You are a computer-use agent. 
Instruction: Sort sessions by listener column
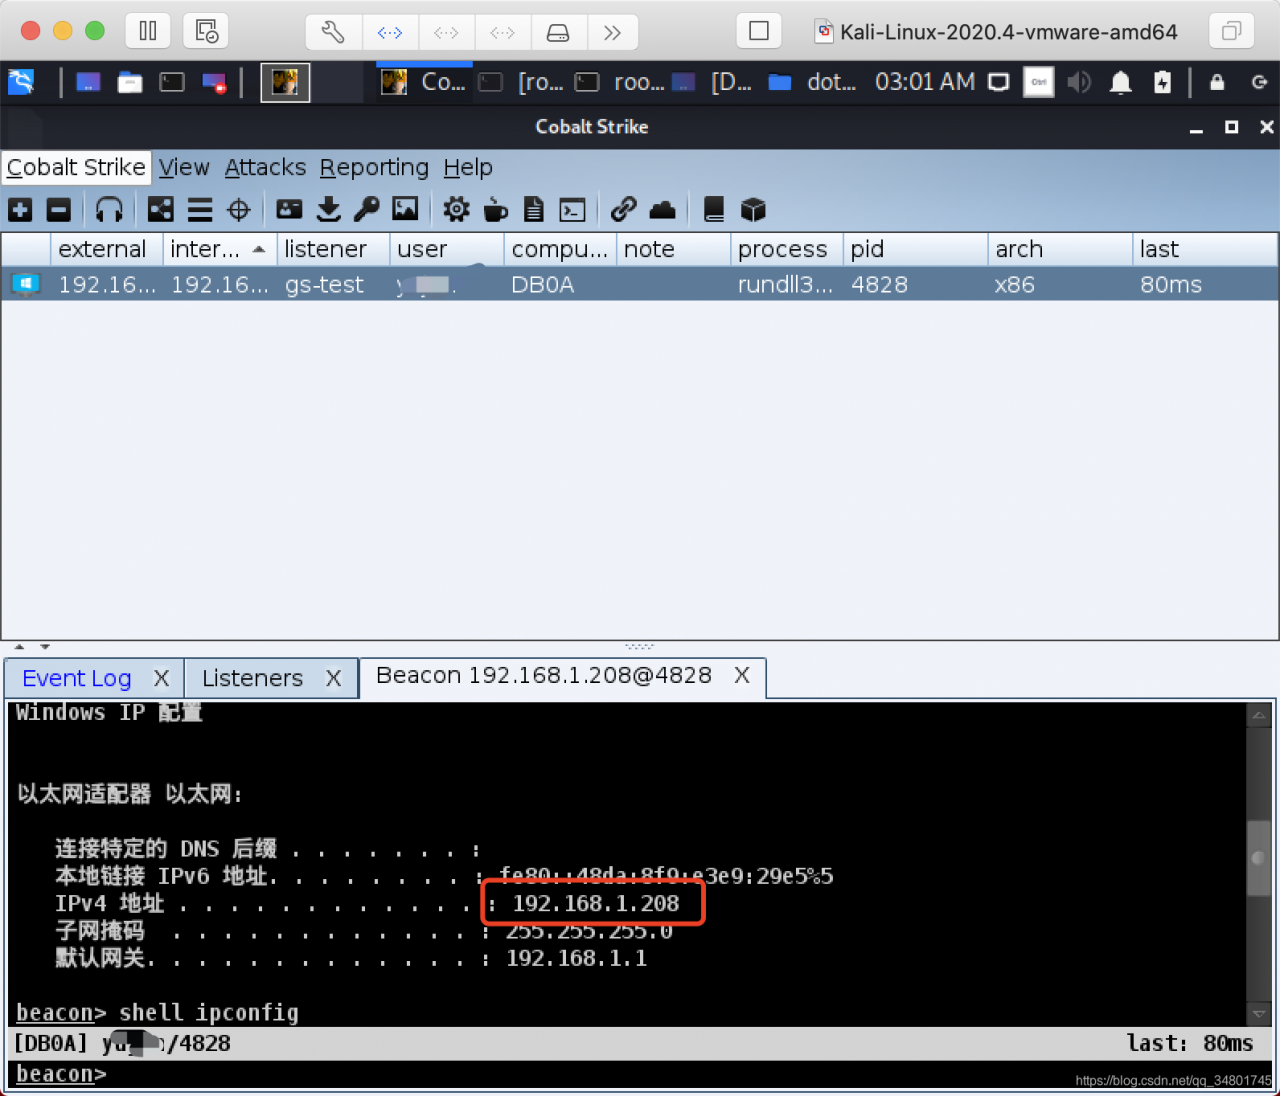click(333, 249)
